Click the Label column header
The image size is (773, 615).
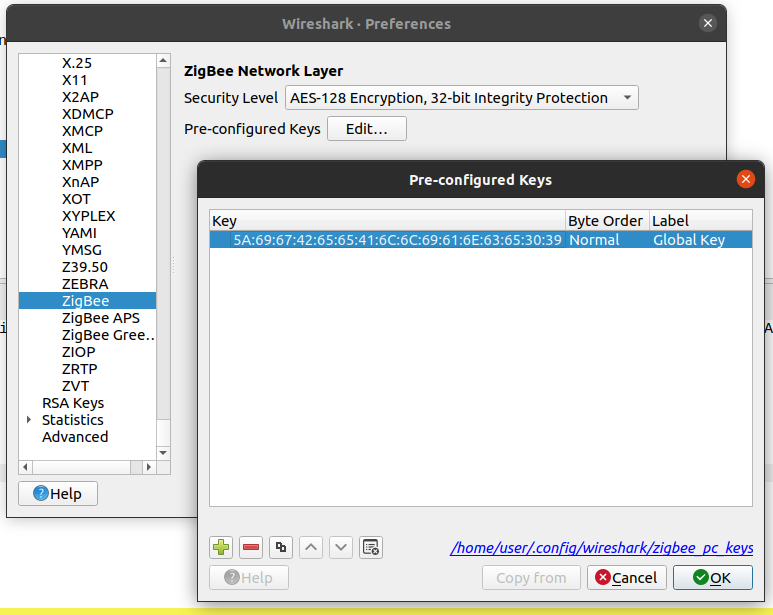(701, 221)
